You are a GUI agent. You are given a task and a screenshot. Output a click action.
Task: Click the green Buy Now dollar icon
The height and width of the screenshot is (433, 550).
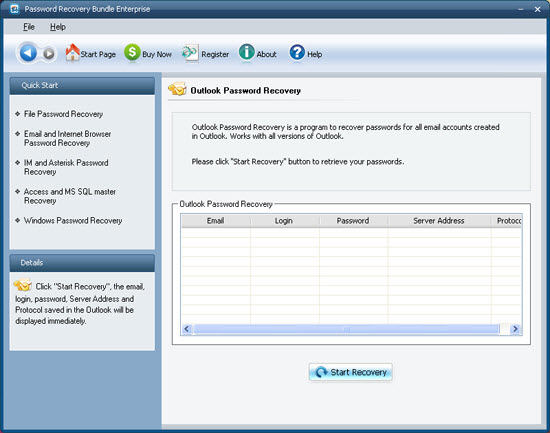coord(132,53)
